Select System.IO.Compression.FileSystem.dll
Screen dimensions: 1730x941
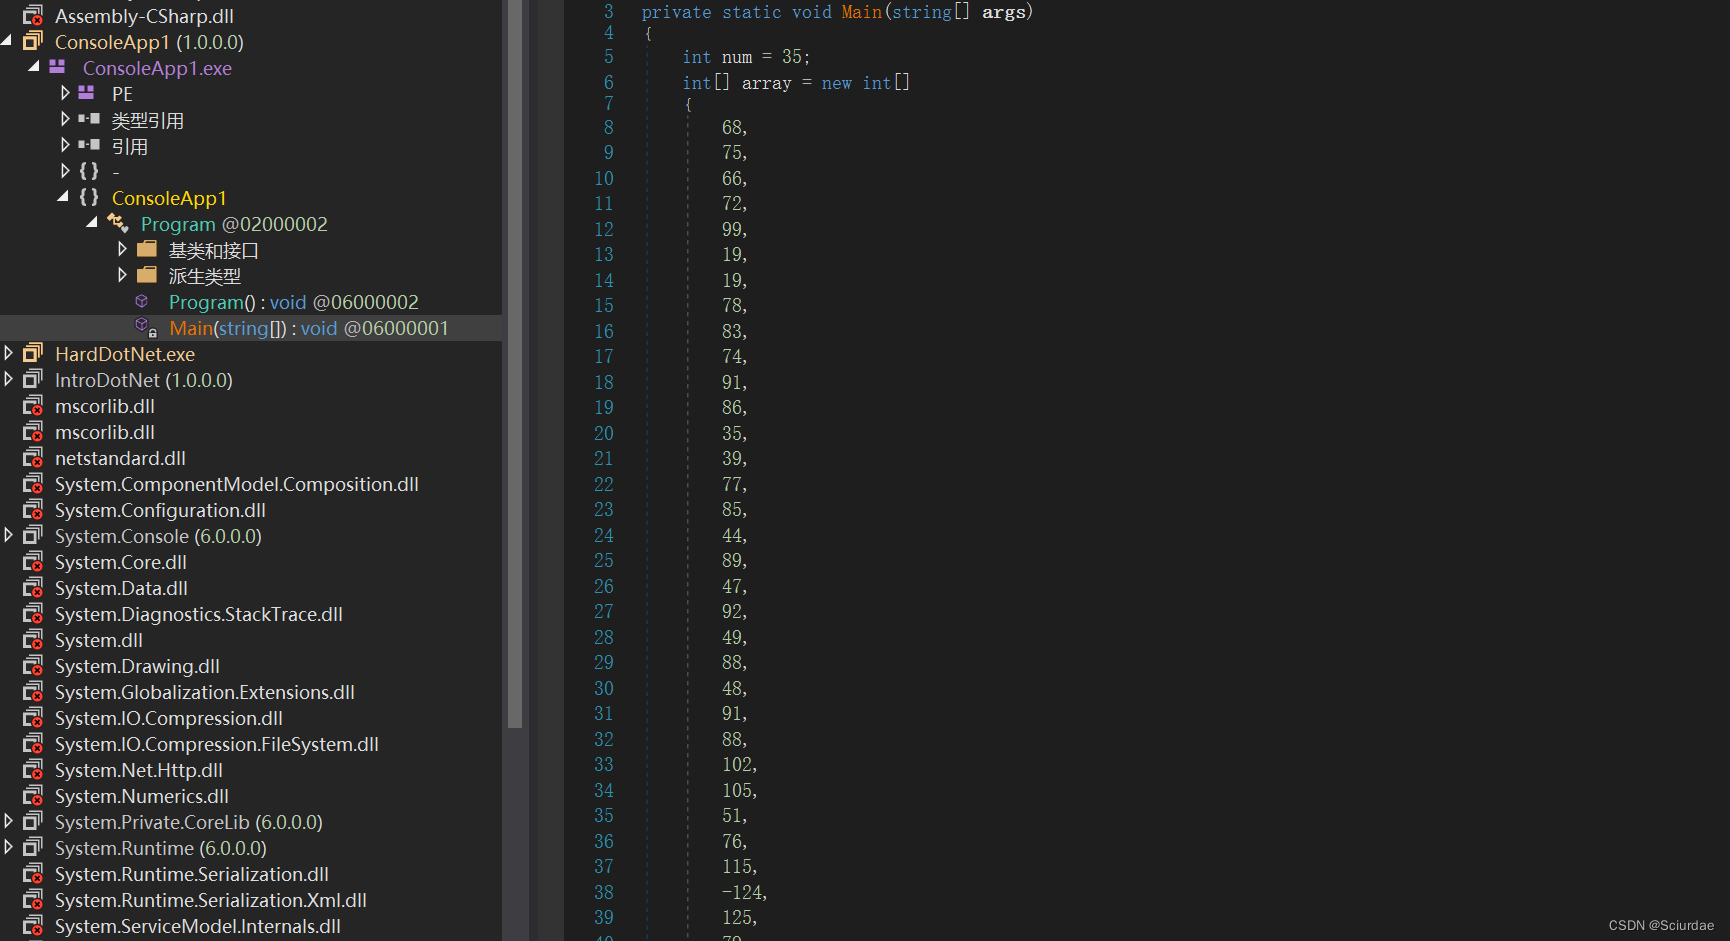pyautogui.click(x=217, y=744)
